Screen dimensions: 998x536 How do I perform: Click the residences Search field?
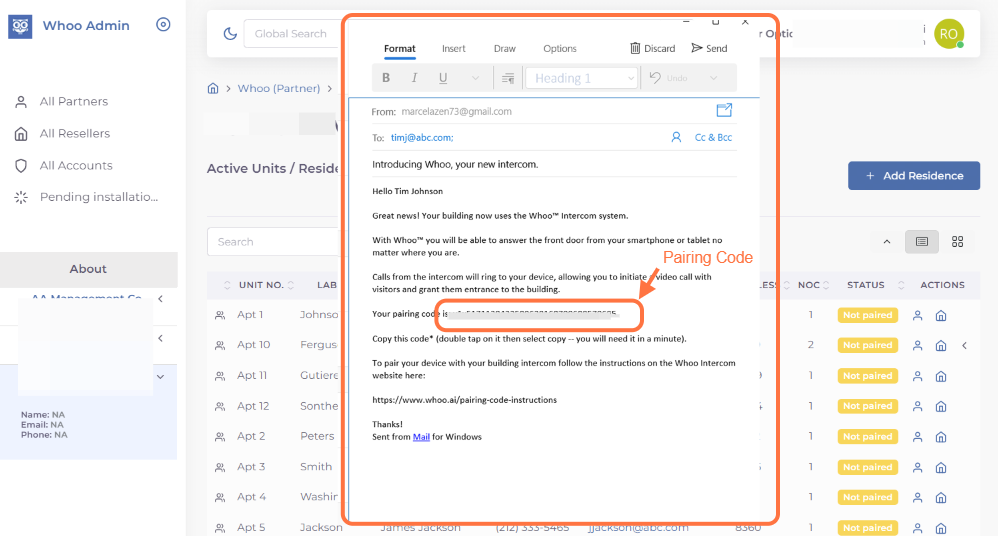[274, 242]
